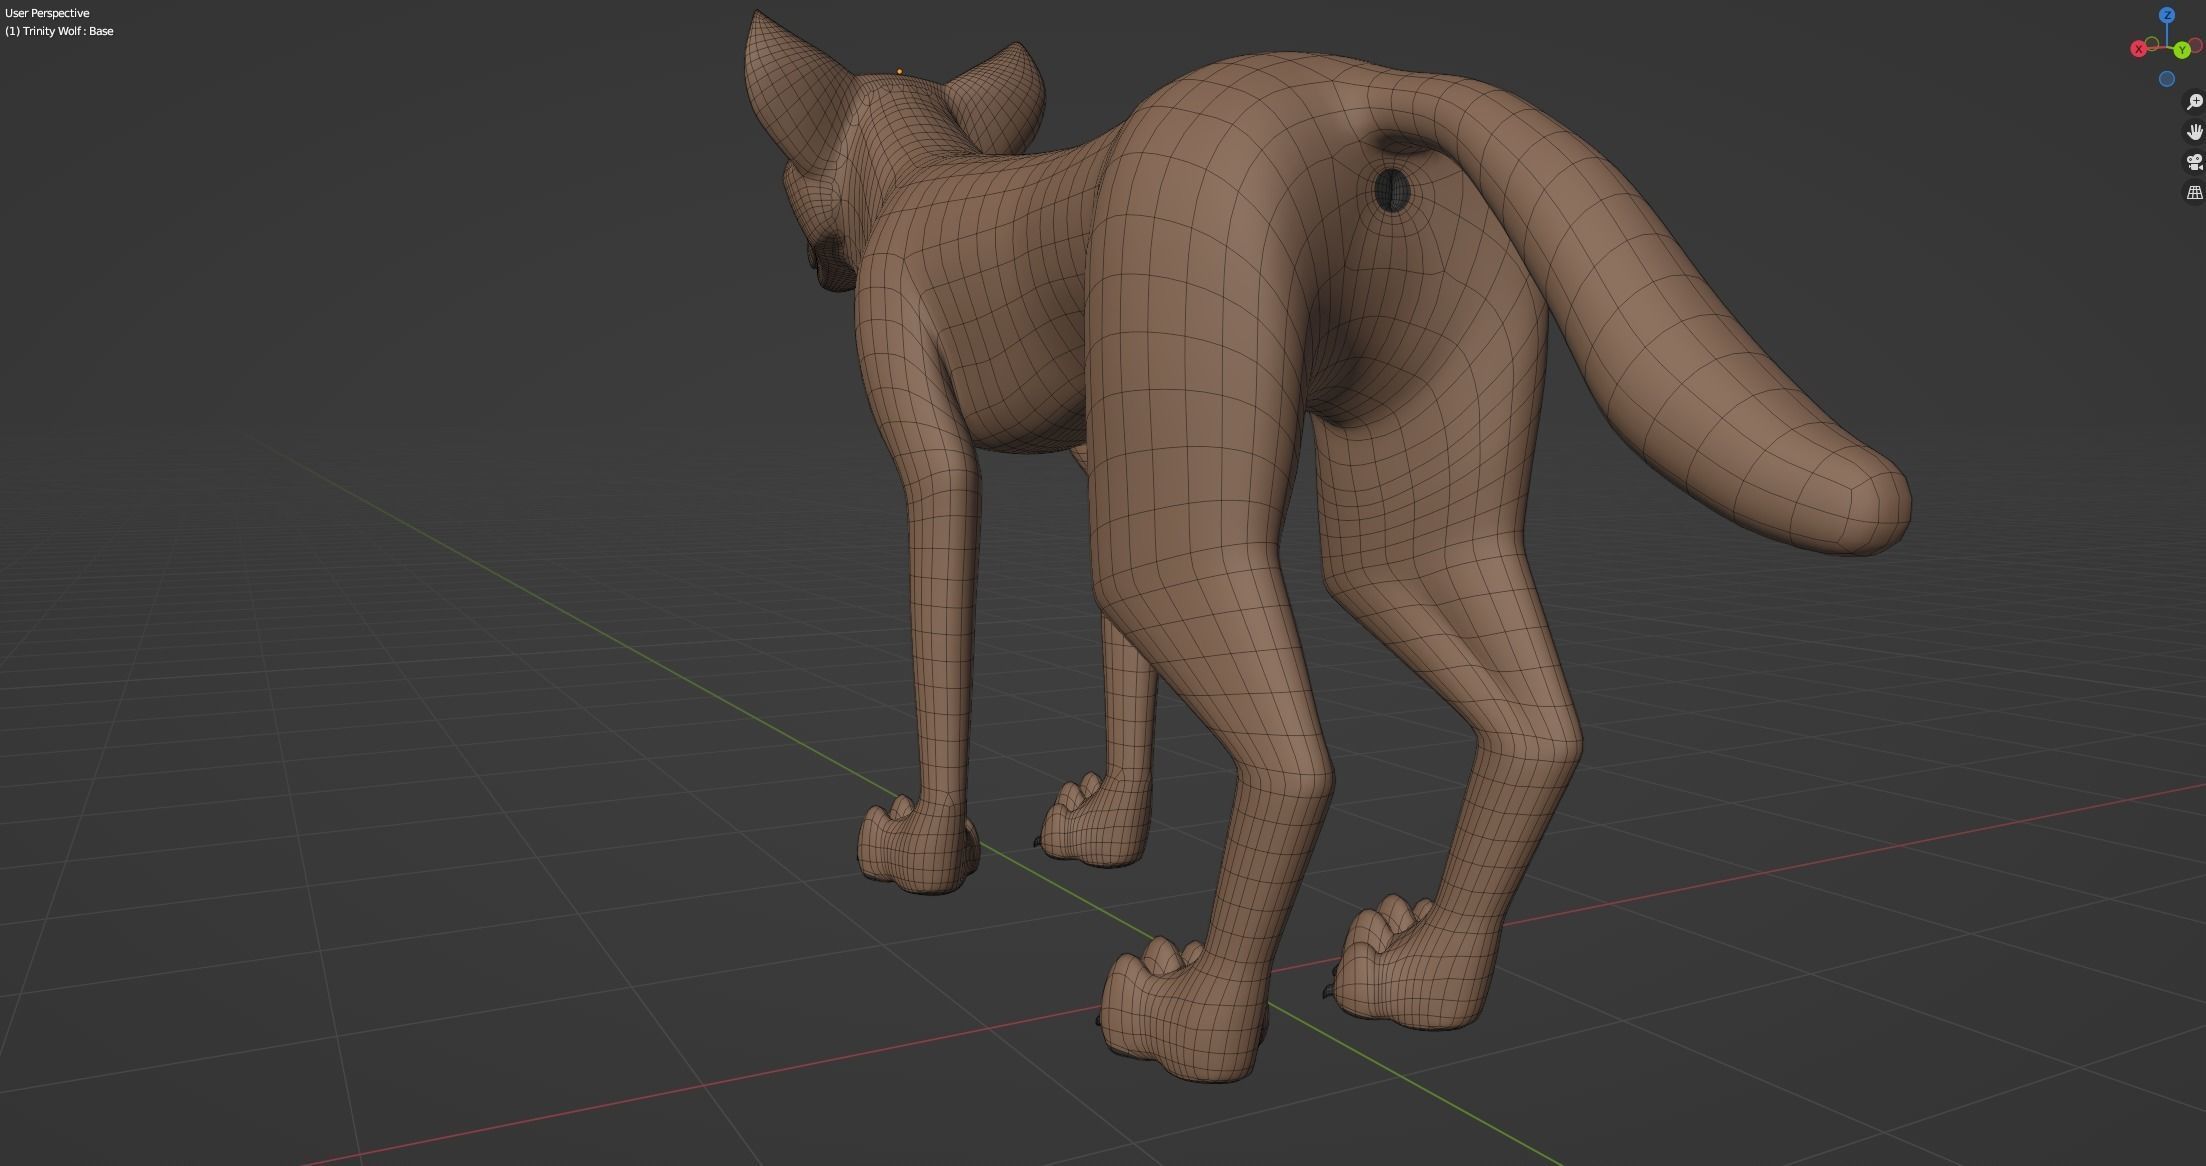
Task: Toggle perspective/orthographic grid icon
Action: [x=2194, y=192]
